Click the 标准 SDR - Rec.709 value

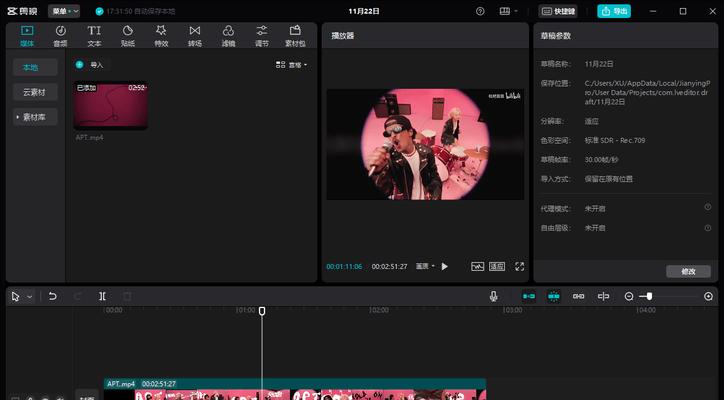pos(615,140)
